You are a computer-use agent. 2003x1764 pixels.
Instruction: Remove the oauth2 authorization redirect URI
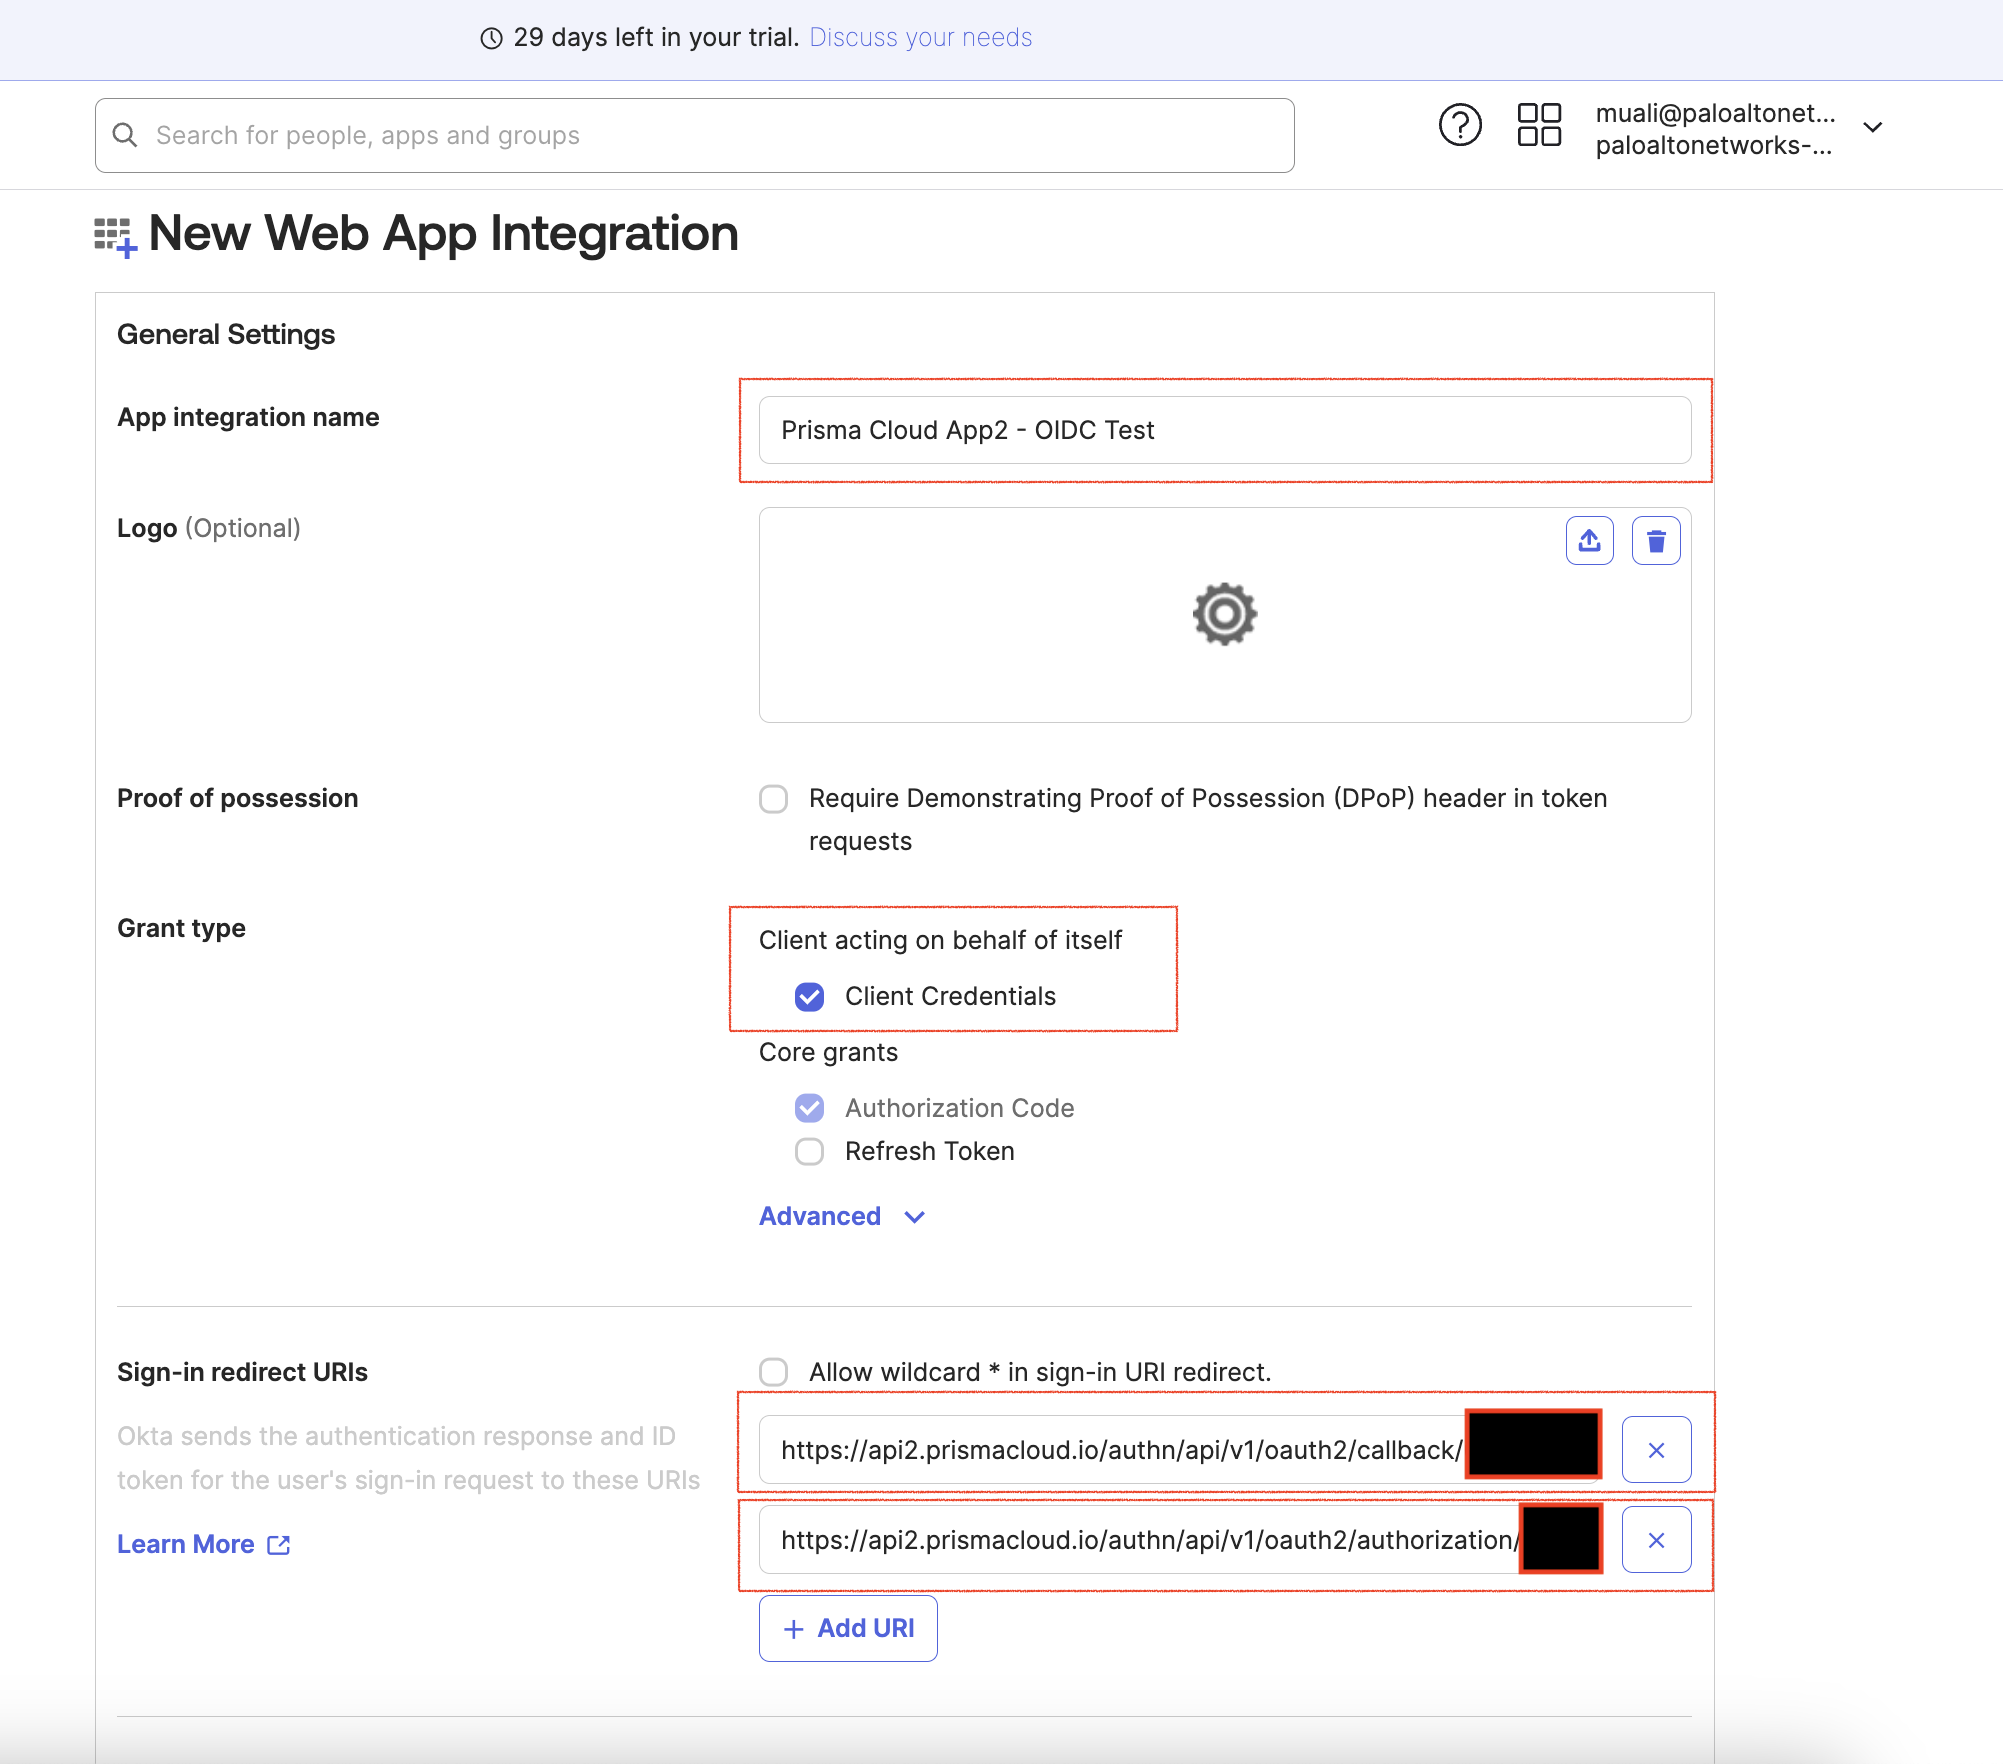point(1655,1540)
